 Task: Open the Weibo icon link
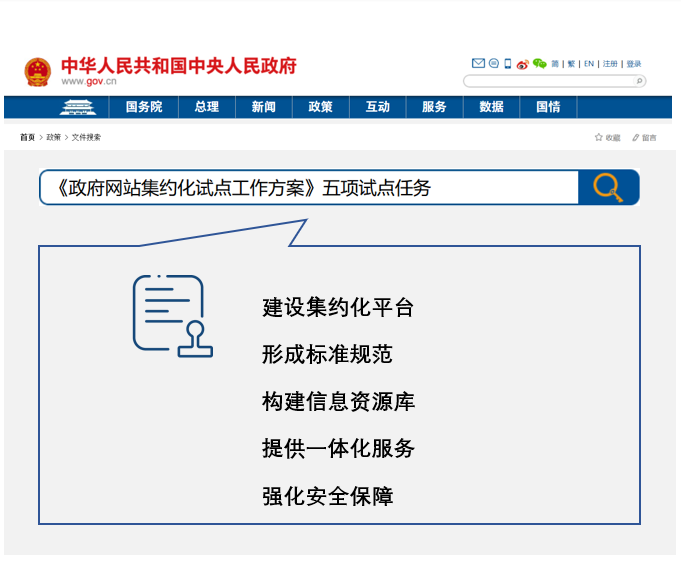(523, 64)
